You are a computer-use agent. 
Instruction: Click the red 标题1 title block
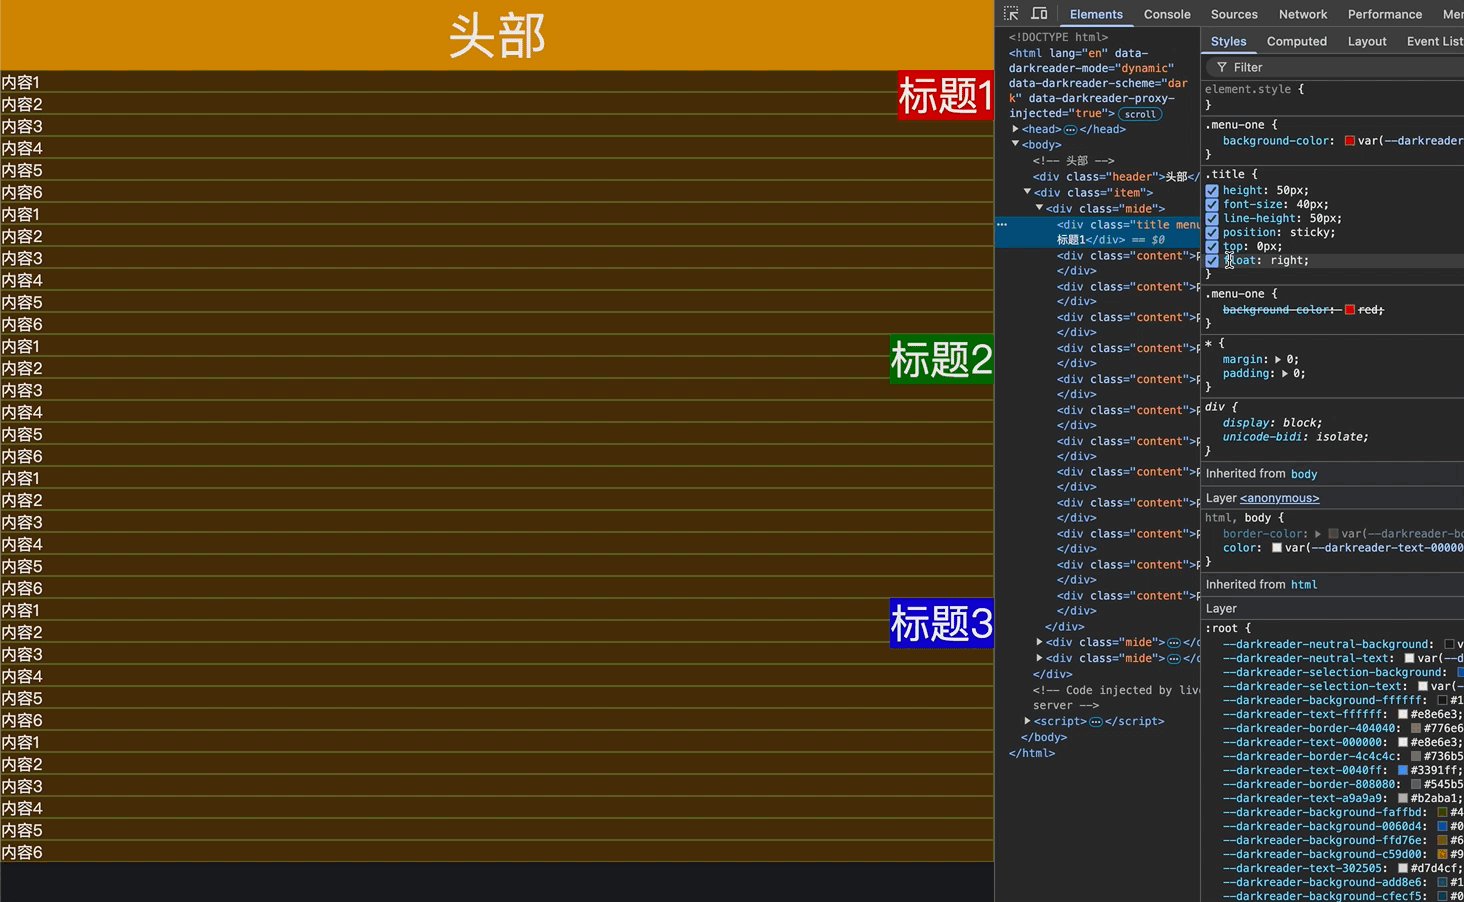click(x=945, y=95)
